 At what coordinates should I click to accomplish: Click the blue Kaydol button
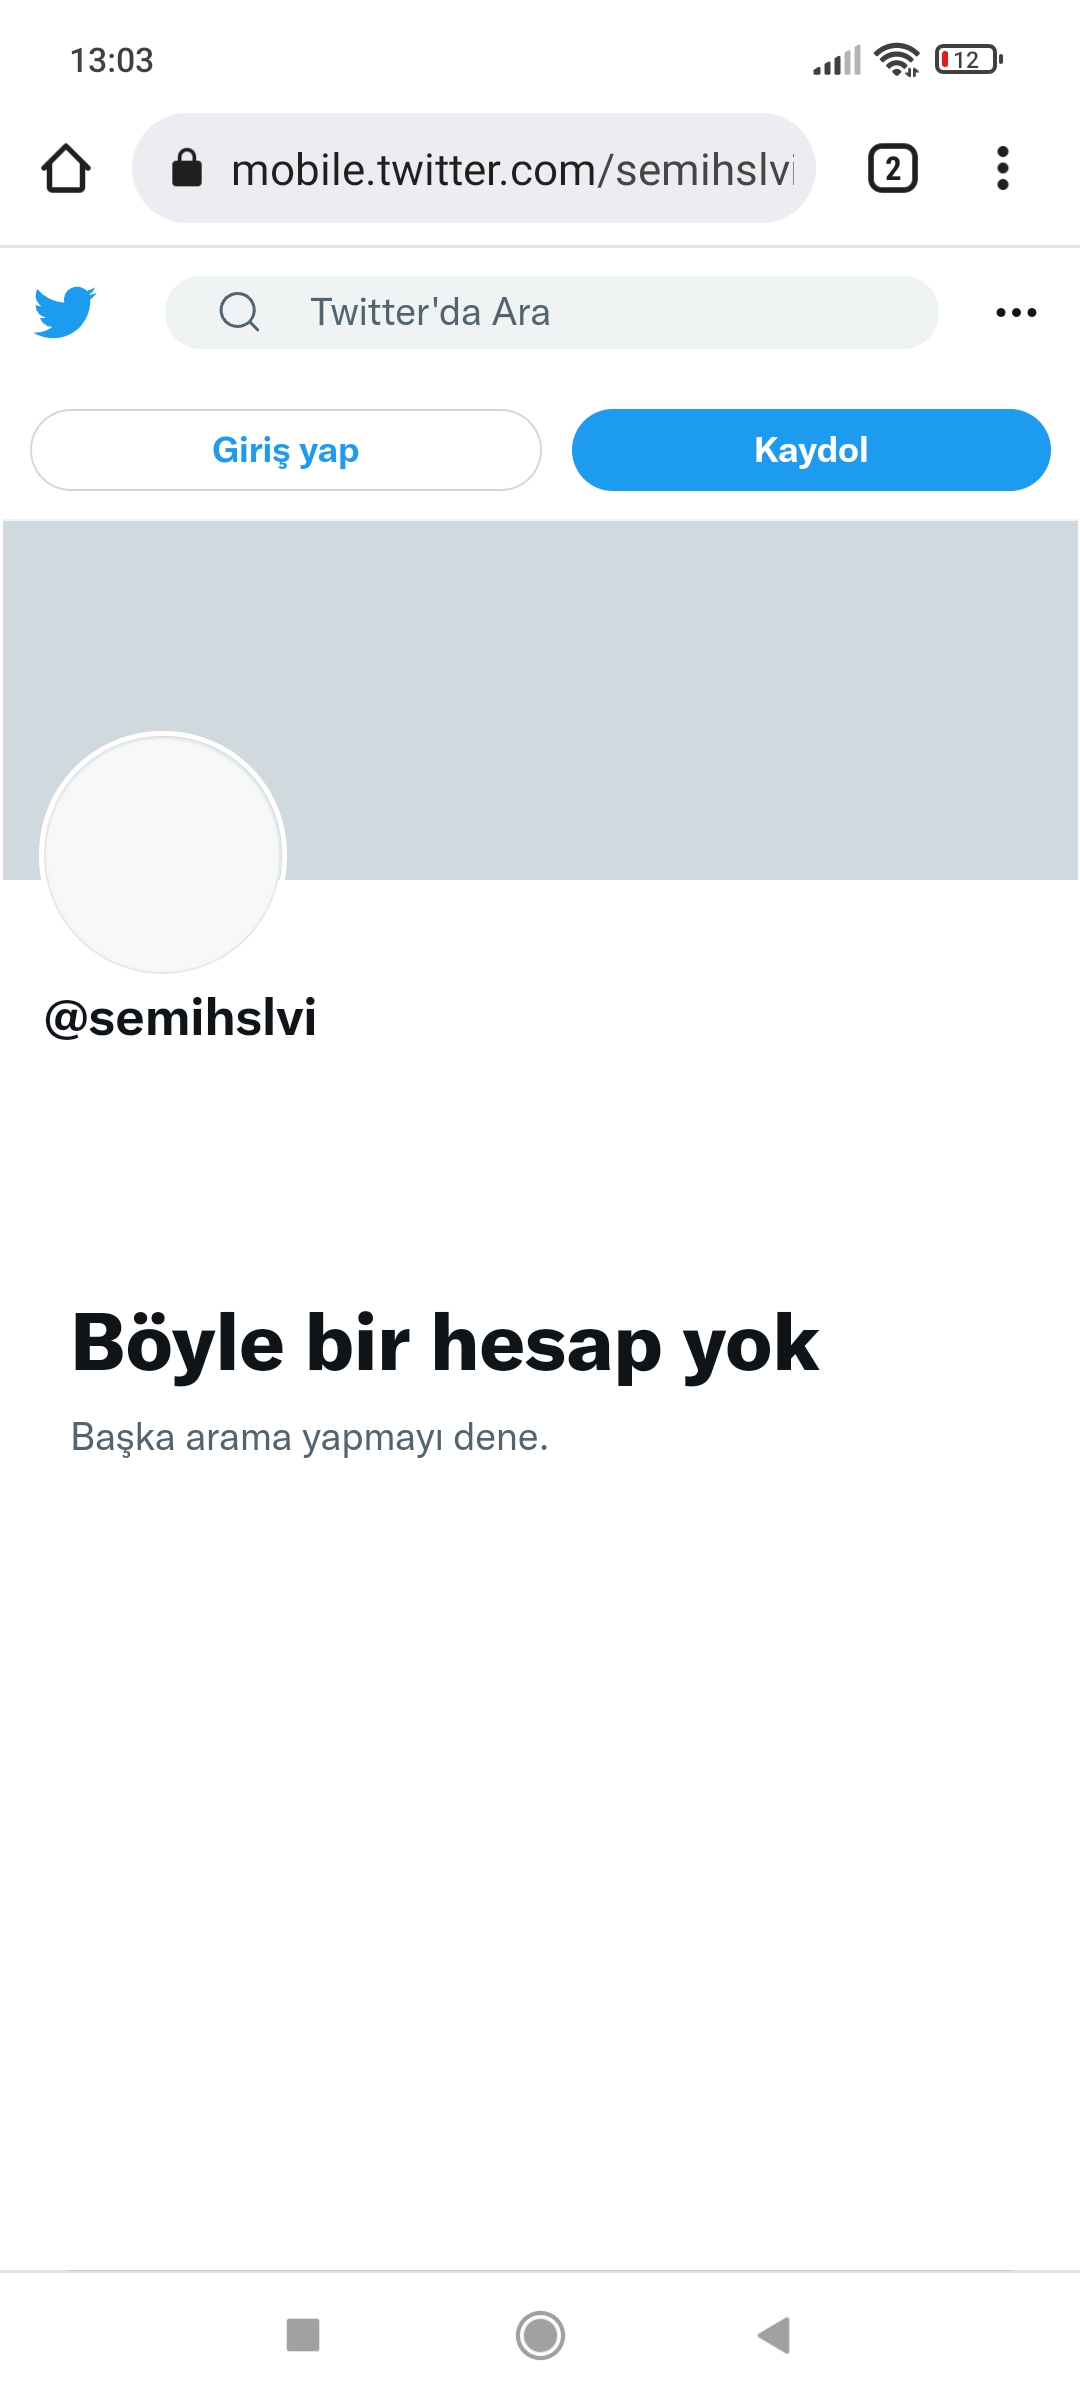811,450
